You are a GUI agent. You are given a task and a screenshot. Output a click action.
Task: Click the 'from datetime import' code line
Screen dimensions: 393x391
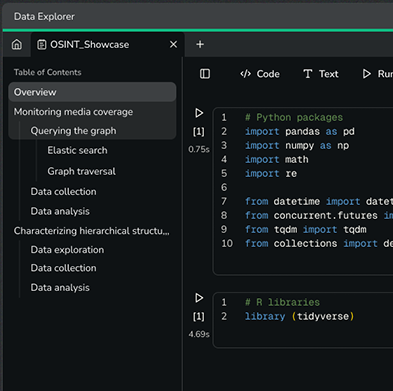319,201
